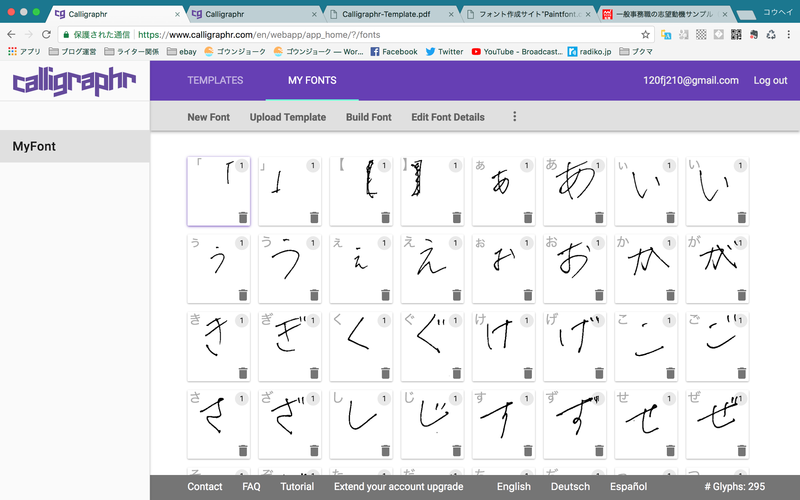
Task: Click the New Font button
Action: [x=208, y=117]
